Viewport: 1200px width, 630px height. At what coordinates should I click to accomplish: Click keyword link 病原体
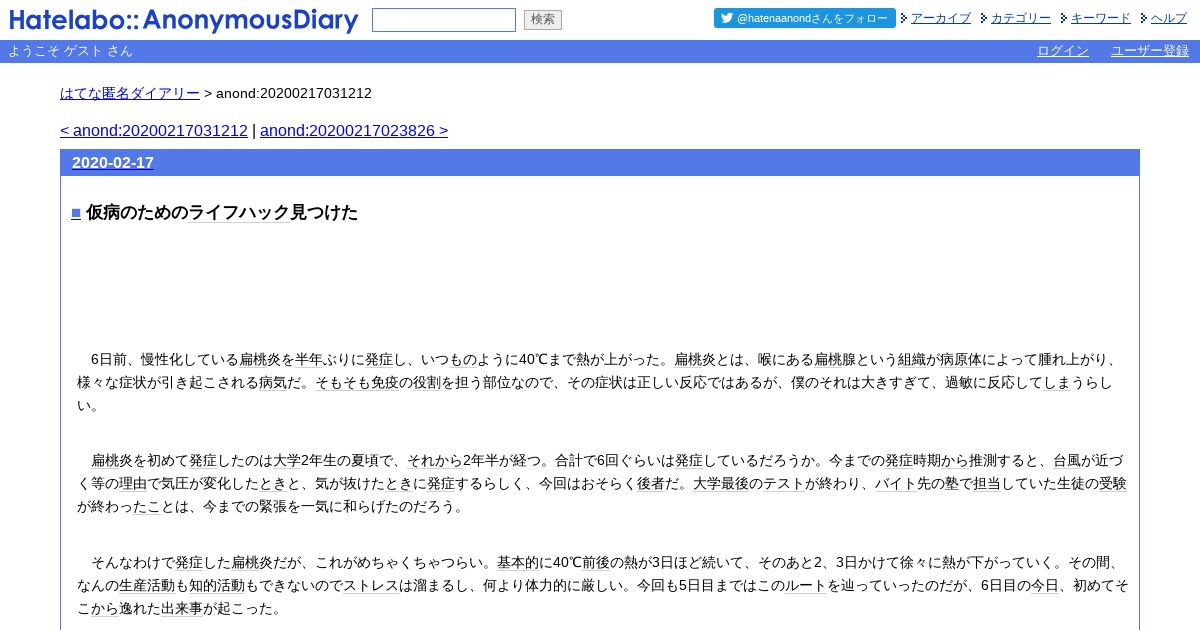[961, 360]
